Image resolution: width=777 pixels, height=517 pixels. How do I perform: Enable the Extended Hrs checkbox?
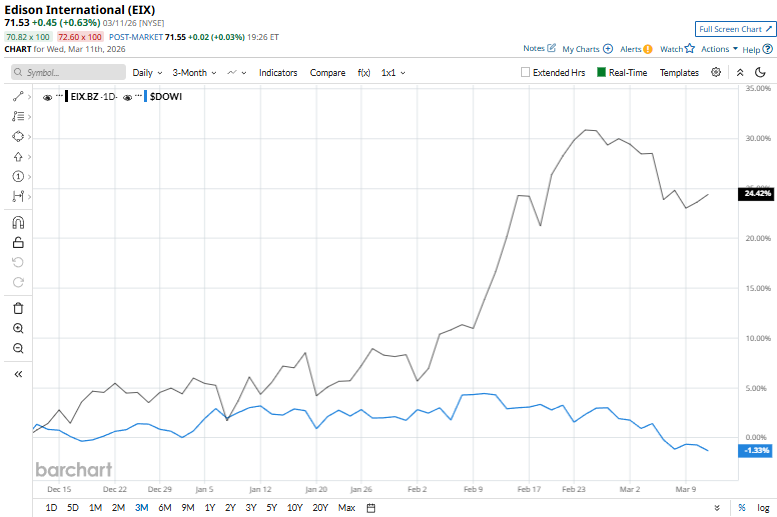click(x=525, y=72)
